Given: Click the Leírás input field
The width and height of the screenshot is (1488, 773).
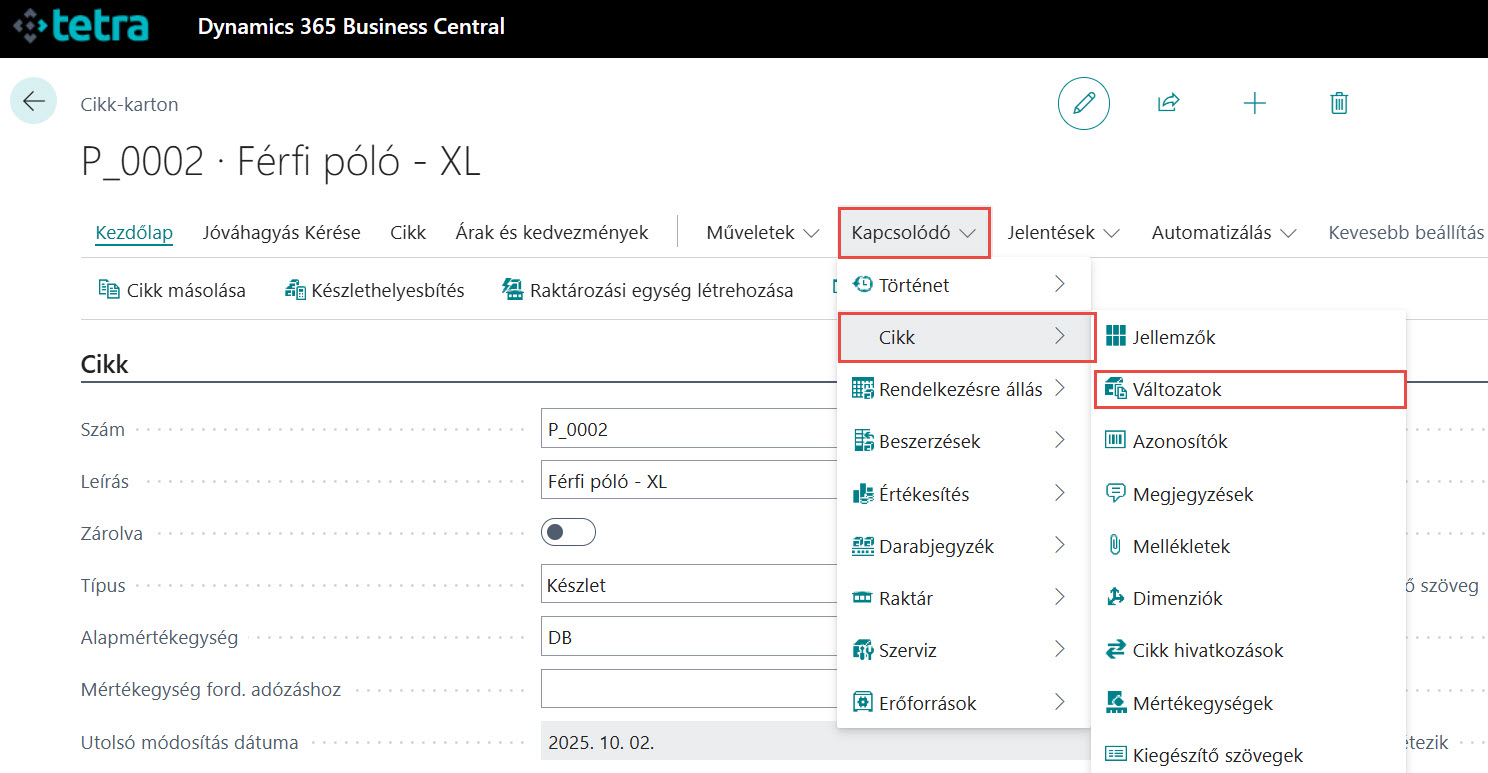Looking at the screenshot, I should [690, 481].
